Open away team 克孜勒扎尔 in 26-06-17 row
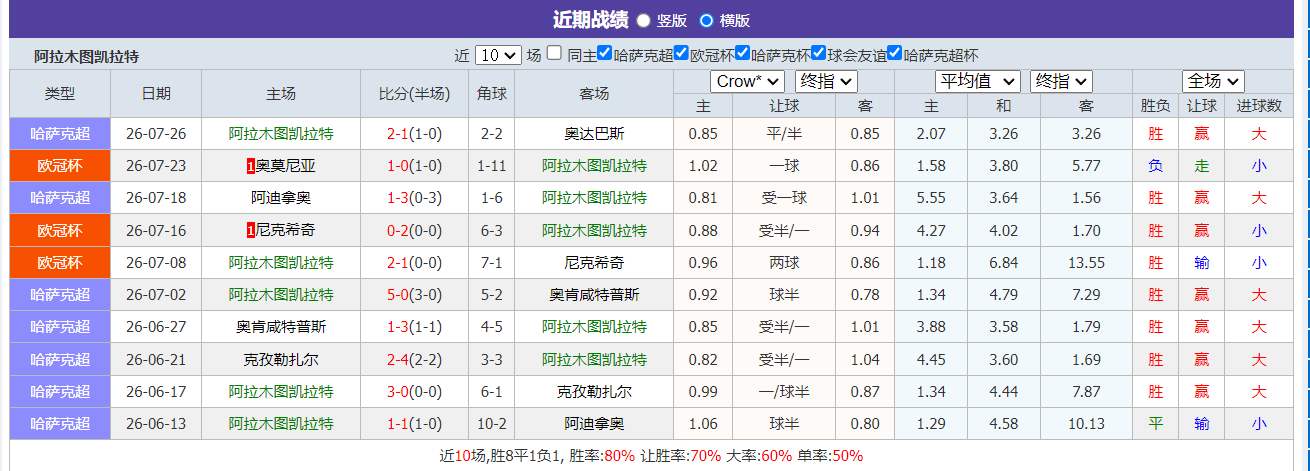The width and height of the screenshot is (1310, 471). click(594, 391)
